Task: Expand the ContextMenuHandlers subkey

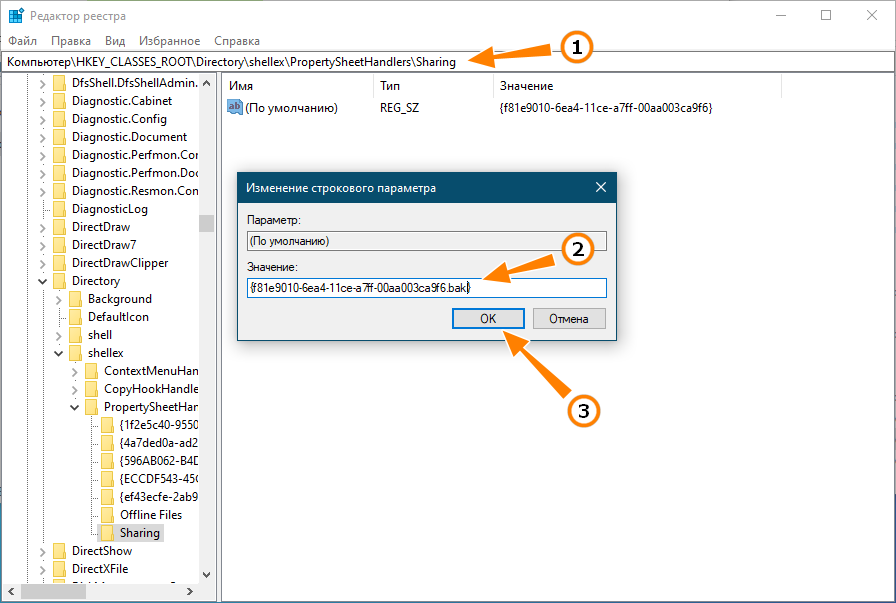Action: 74,372
